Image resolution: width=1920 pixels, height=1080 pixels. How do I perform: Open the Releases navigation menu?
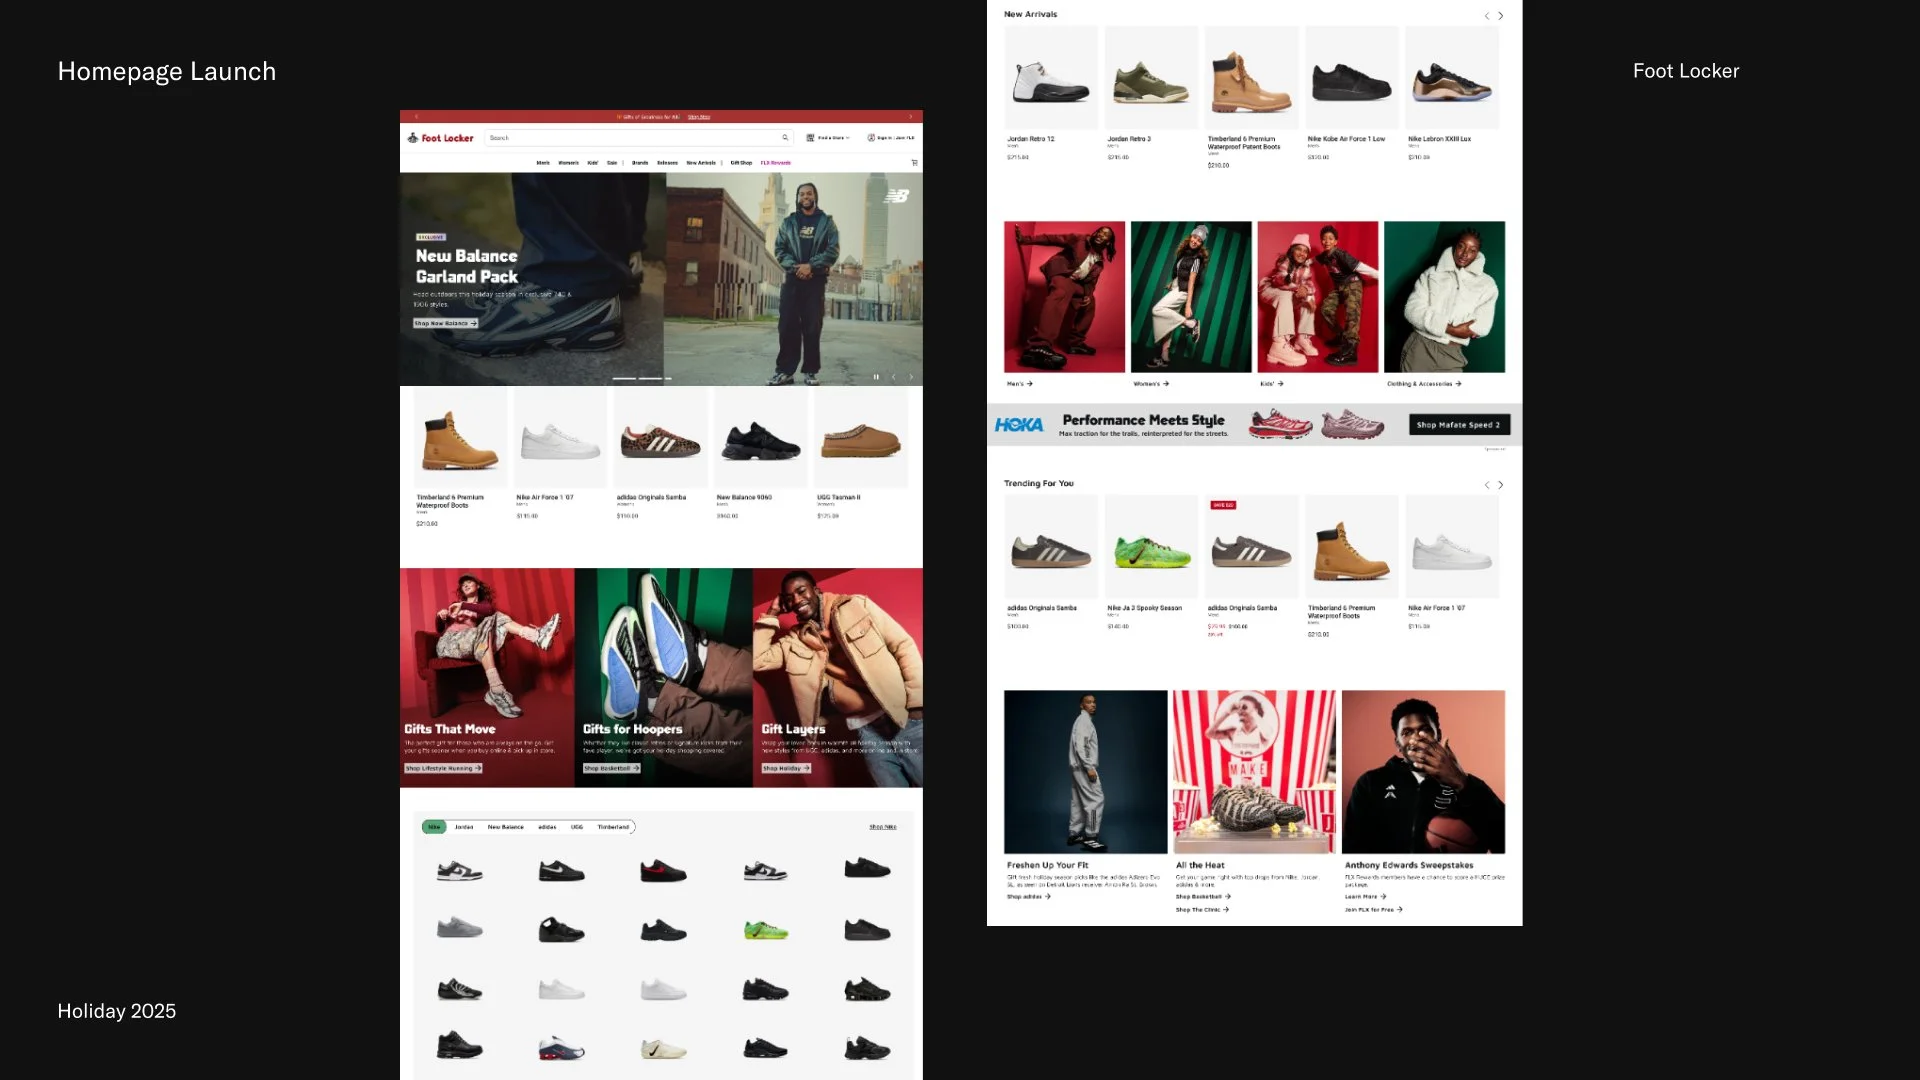667,163
